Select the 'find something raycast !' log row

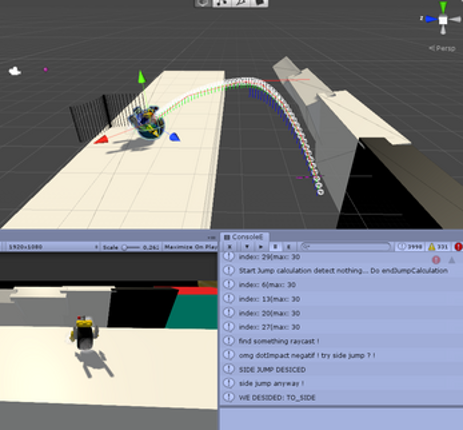pos(341,341)
